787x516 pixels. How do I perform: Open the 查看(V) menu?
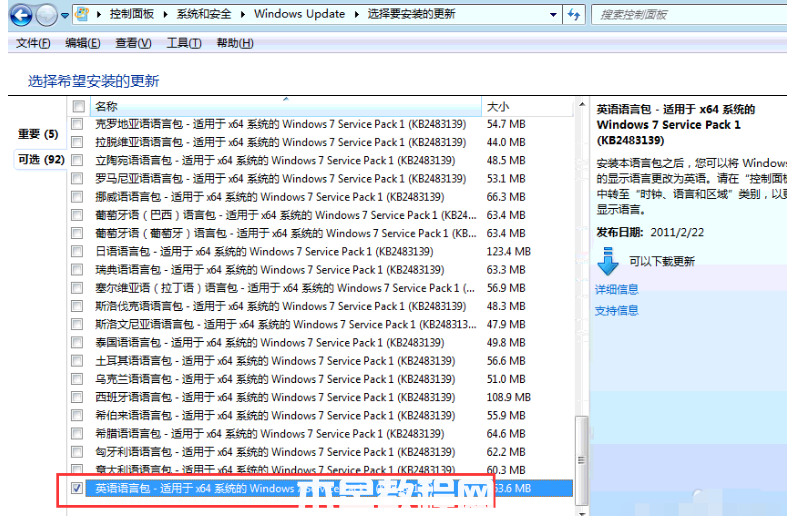(133, 43)
